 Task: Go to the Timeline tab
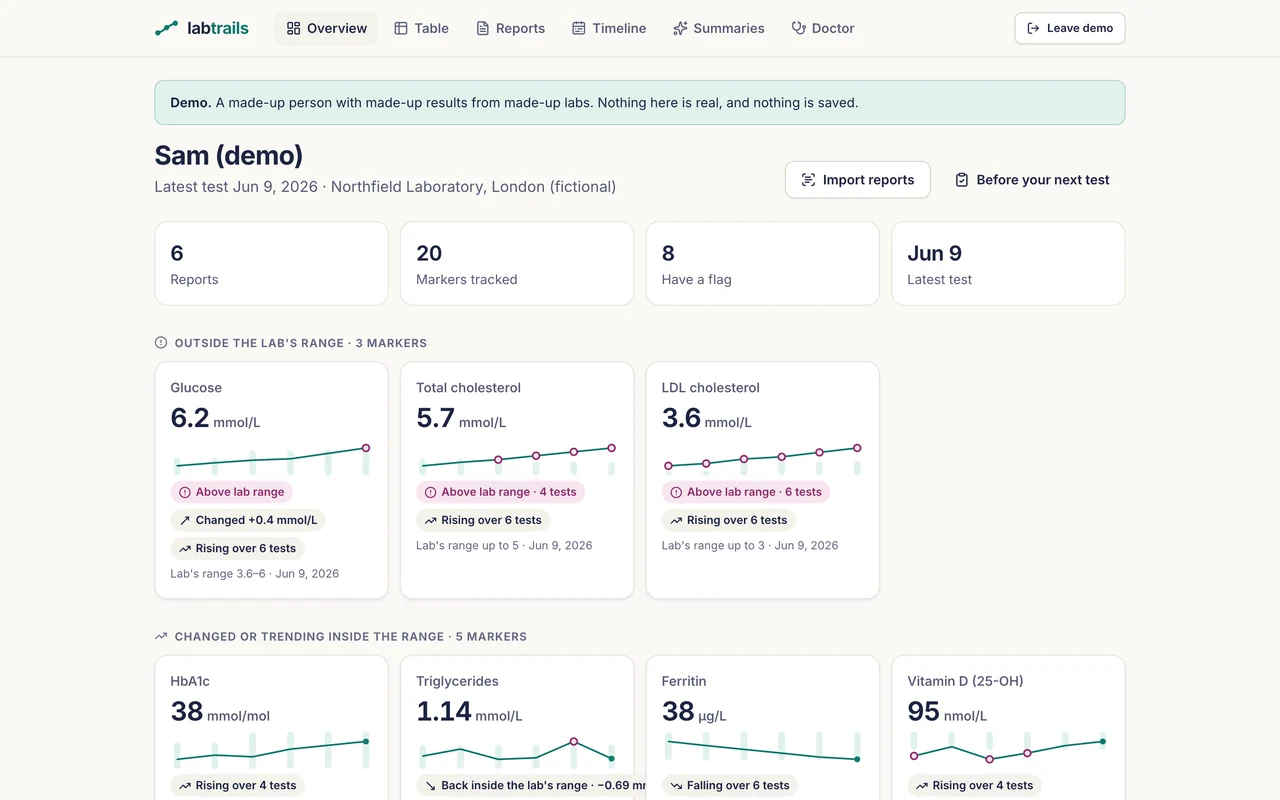(x=609, y=28)
